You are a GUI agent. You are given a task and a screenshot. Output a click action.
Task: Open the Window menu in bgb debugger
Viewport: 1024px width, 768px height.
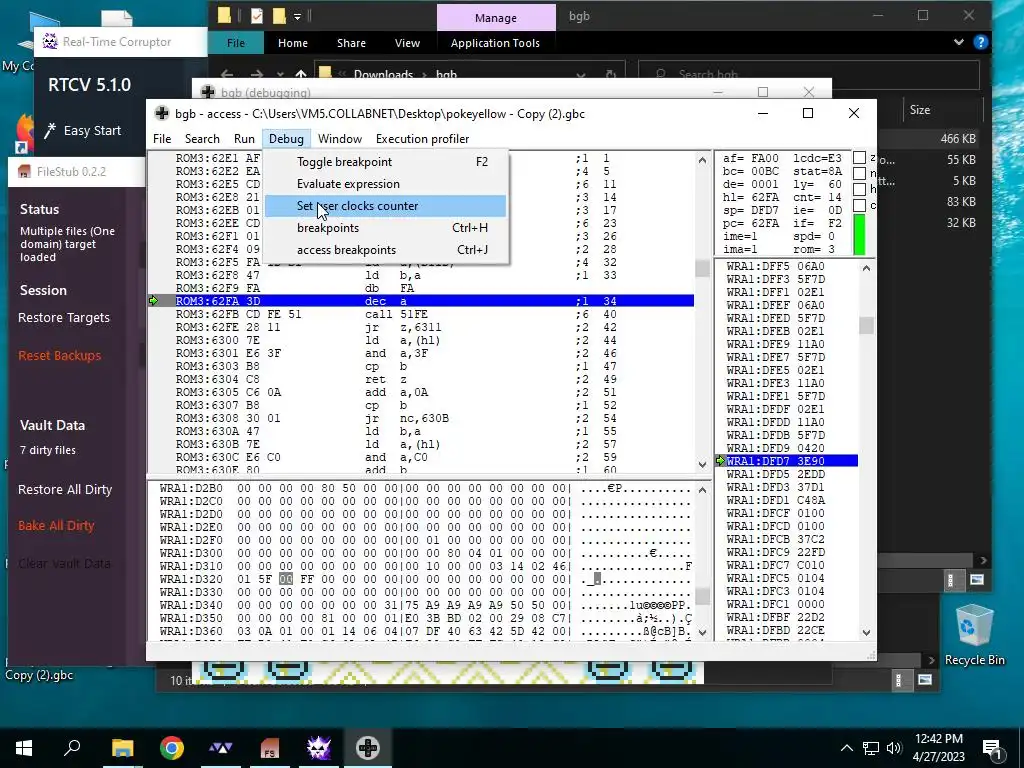pos(340,138)
